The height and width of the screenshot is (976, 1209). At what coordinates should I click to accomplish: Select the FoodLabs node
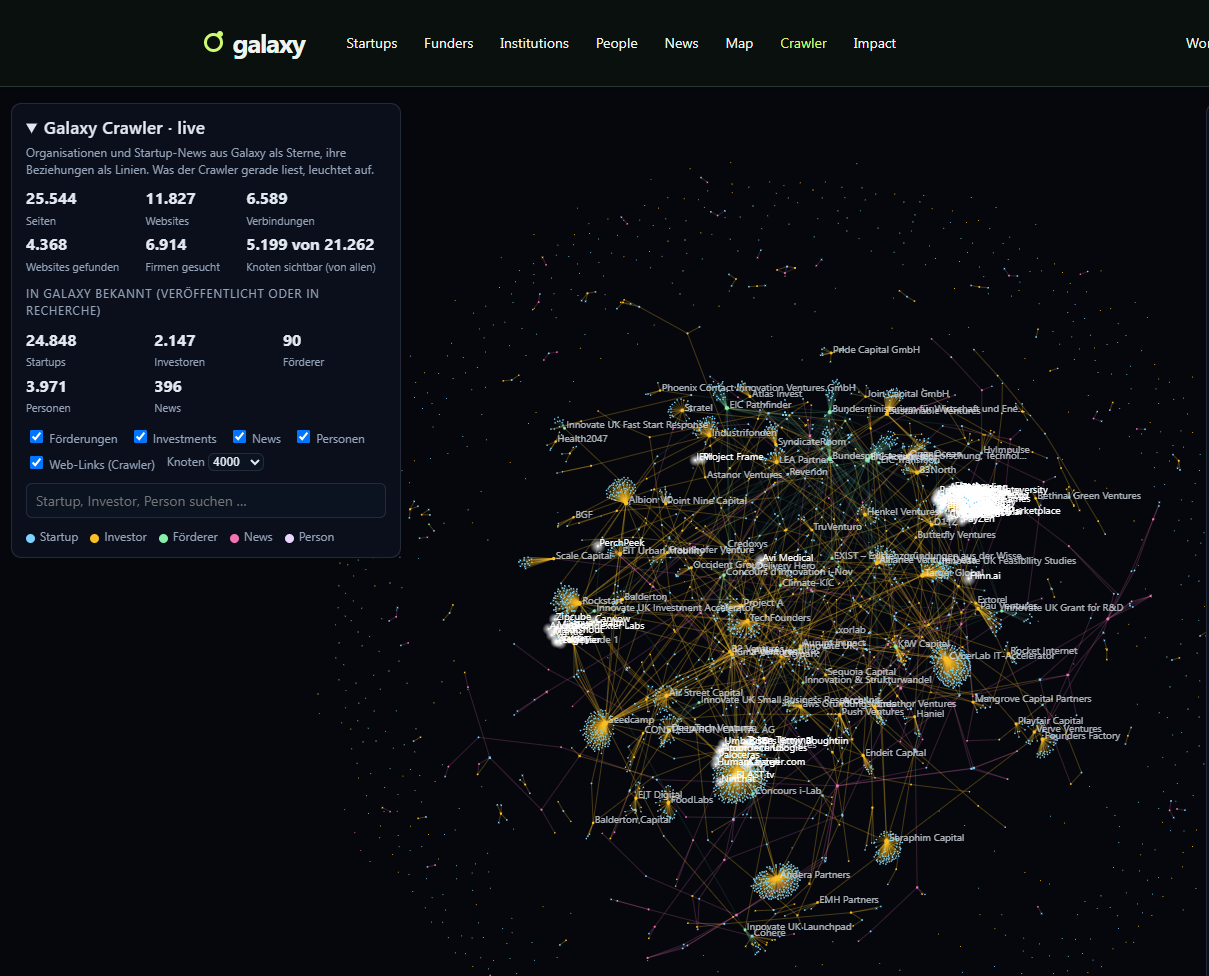(692, 800)
